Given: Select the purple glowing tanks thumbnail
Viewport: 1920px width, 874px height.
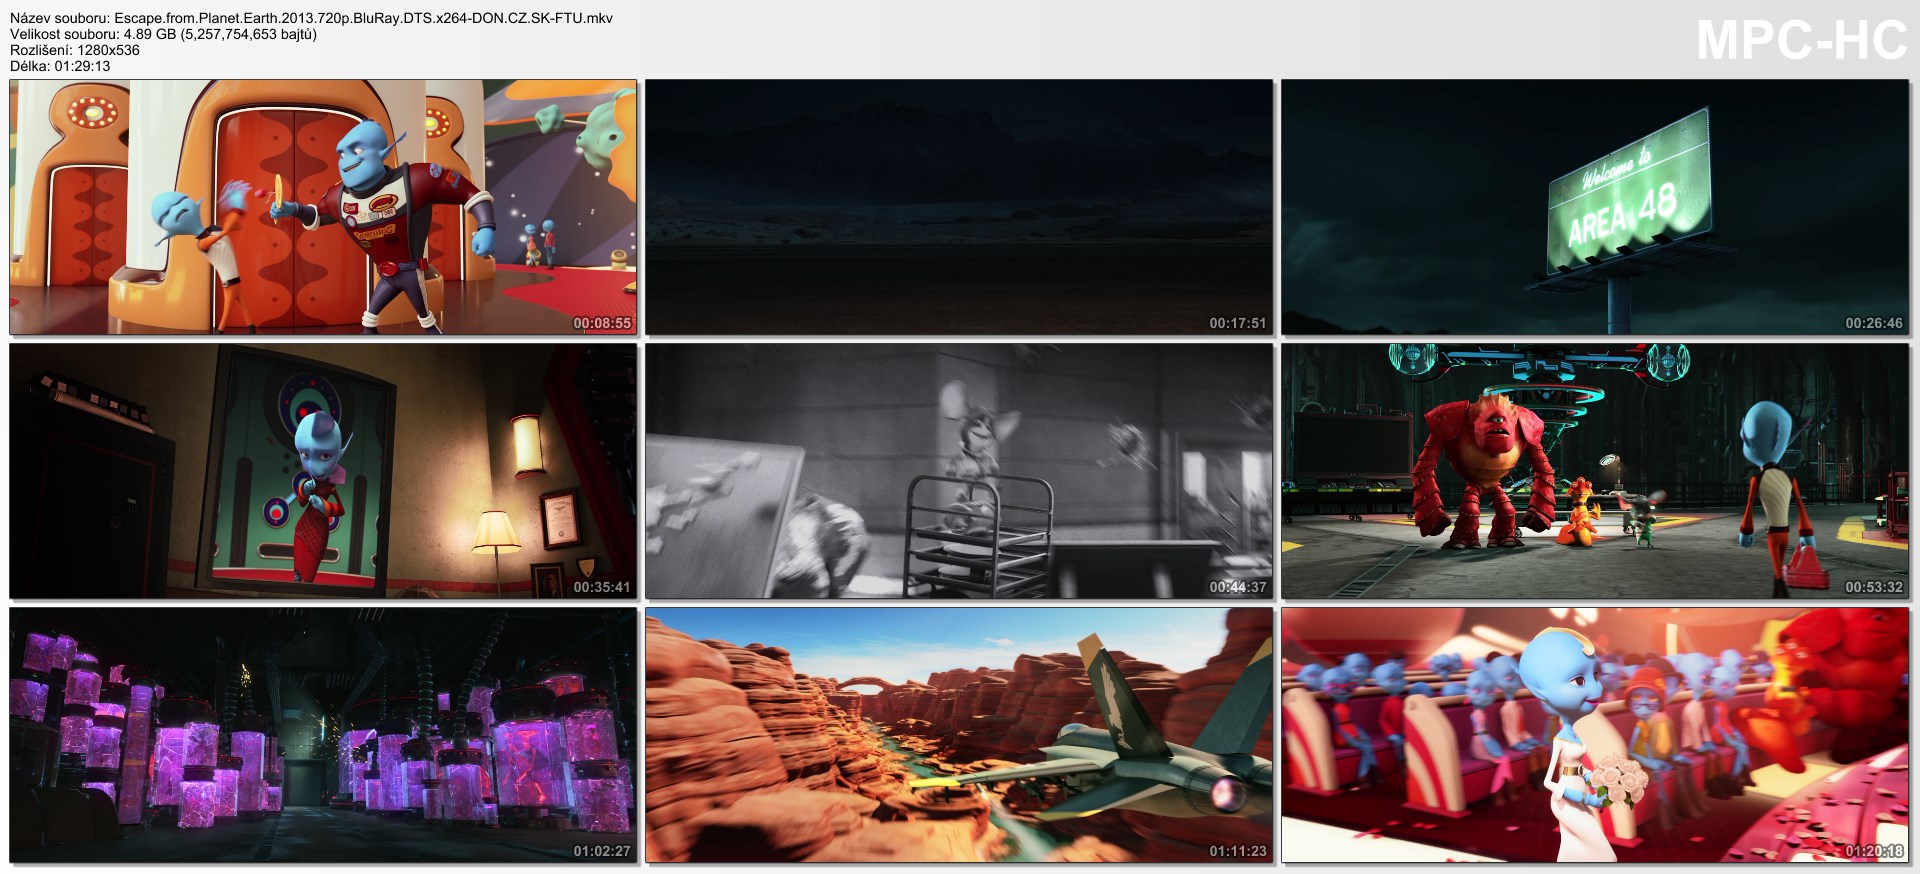Looking at the screenshot, I should tap(323, 735).
